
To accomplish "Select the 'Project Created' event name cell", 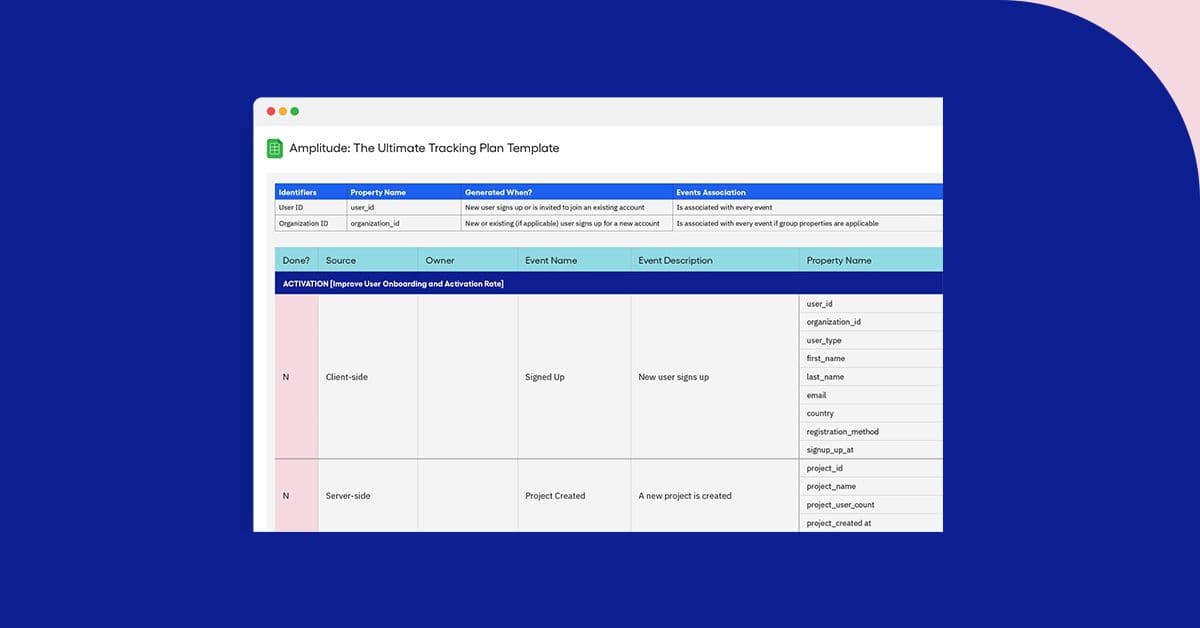I will (x=573, y=496).
